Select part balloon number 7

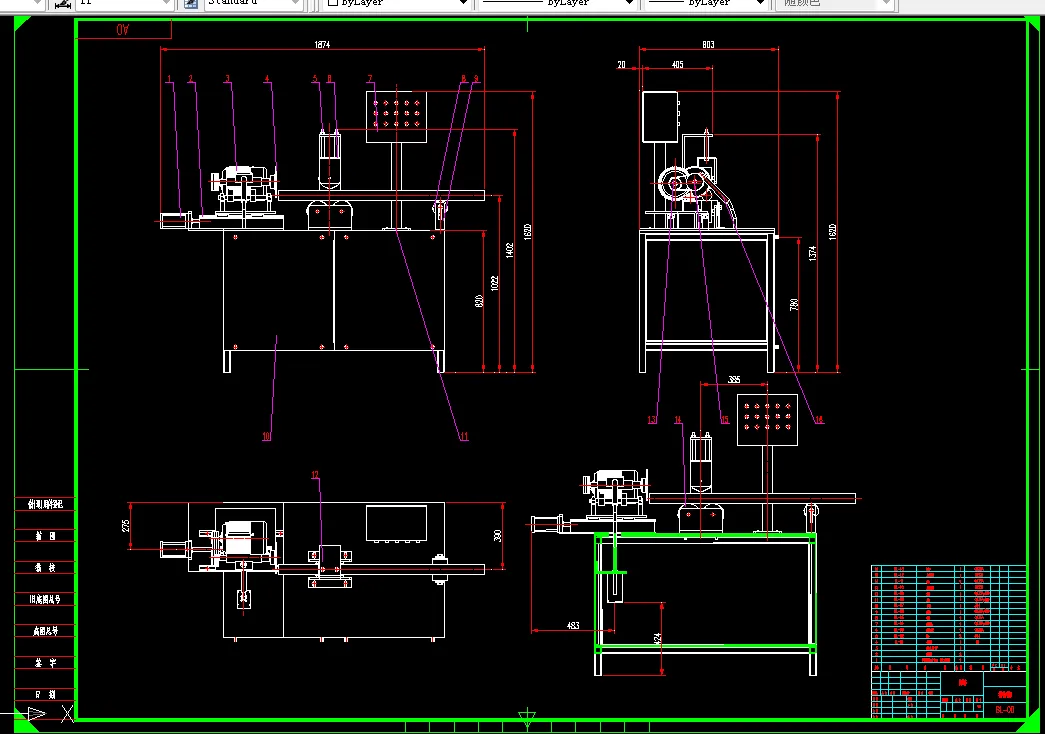pyautogui.click(x=370, y=79)
